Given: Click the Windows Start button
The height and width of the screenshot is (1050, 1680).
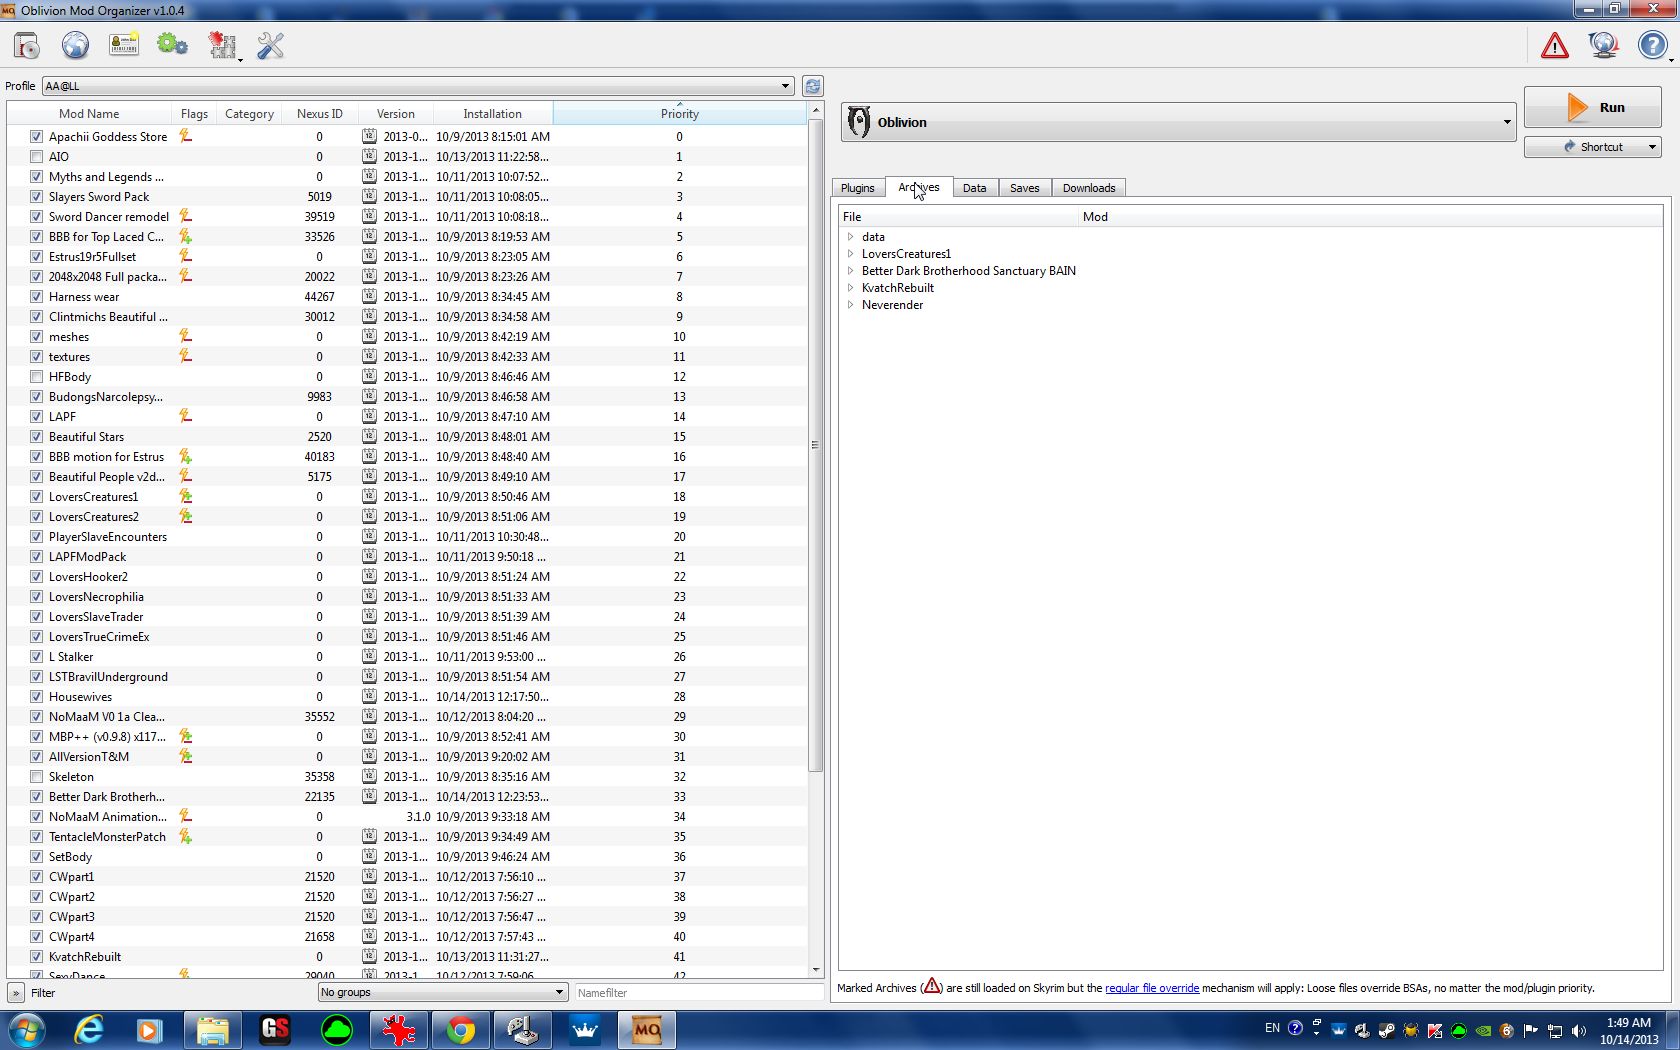Looking at the screenshot, I should coord(27,1030).
